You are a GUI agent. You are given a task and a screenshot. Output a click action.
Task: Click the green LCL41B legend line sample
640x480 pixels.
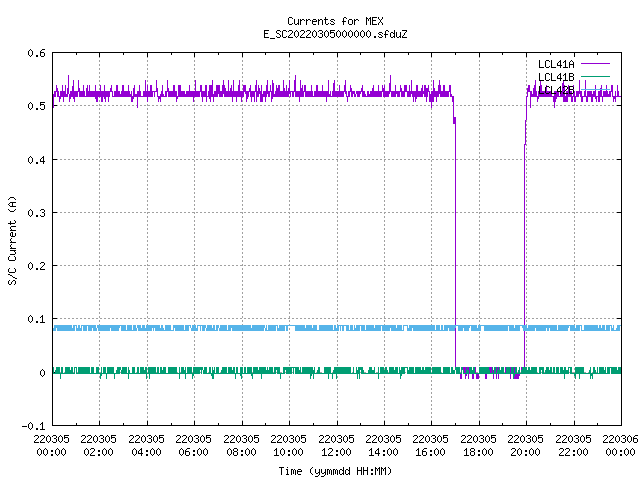pyautogui.click(x=595, y=76)
